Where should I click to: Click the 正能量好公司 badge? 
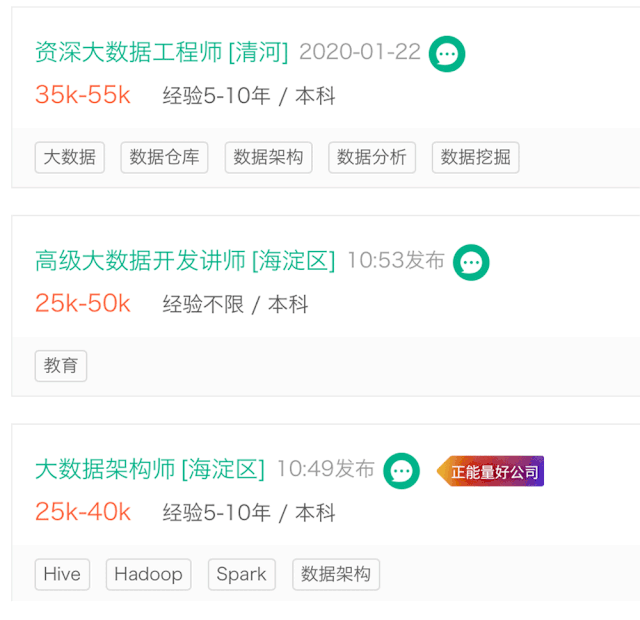coord(491,472)
